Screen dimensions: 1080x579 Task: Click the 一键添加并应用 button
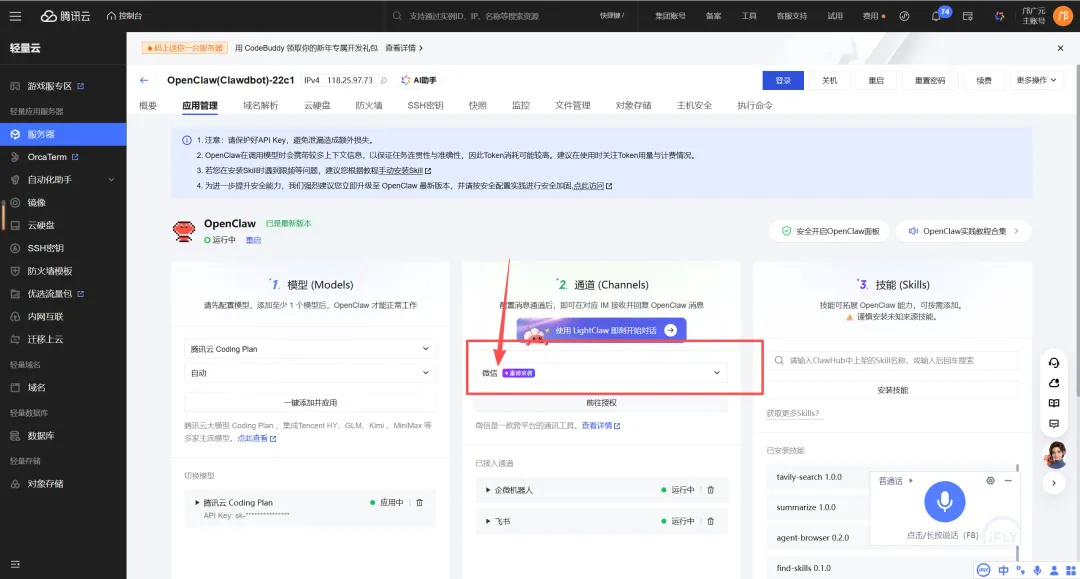click(310, 403)
